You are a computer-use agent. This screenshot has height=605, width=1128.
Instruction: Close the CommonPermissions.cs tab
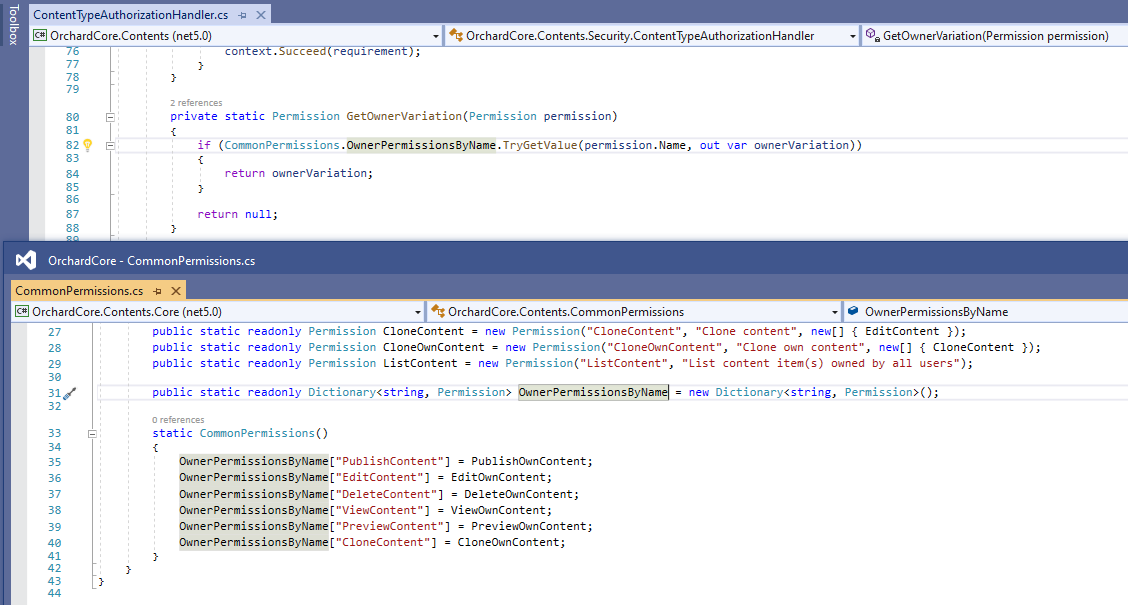point(176,291)
